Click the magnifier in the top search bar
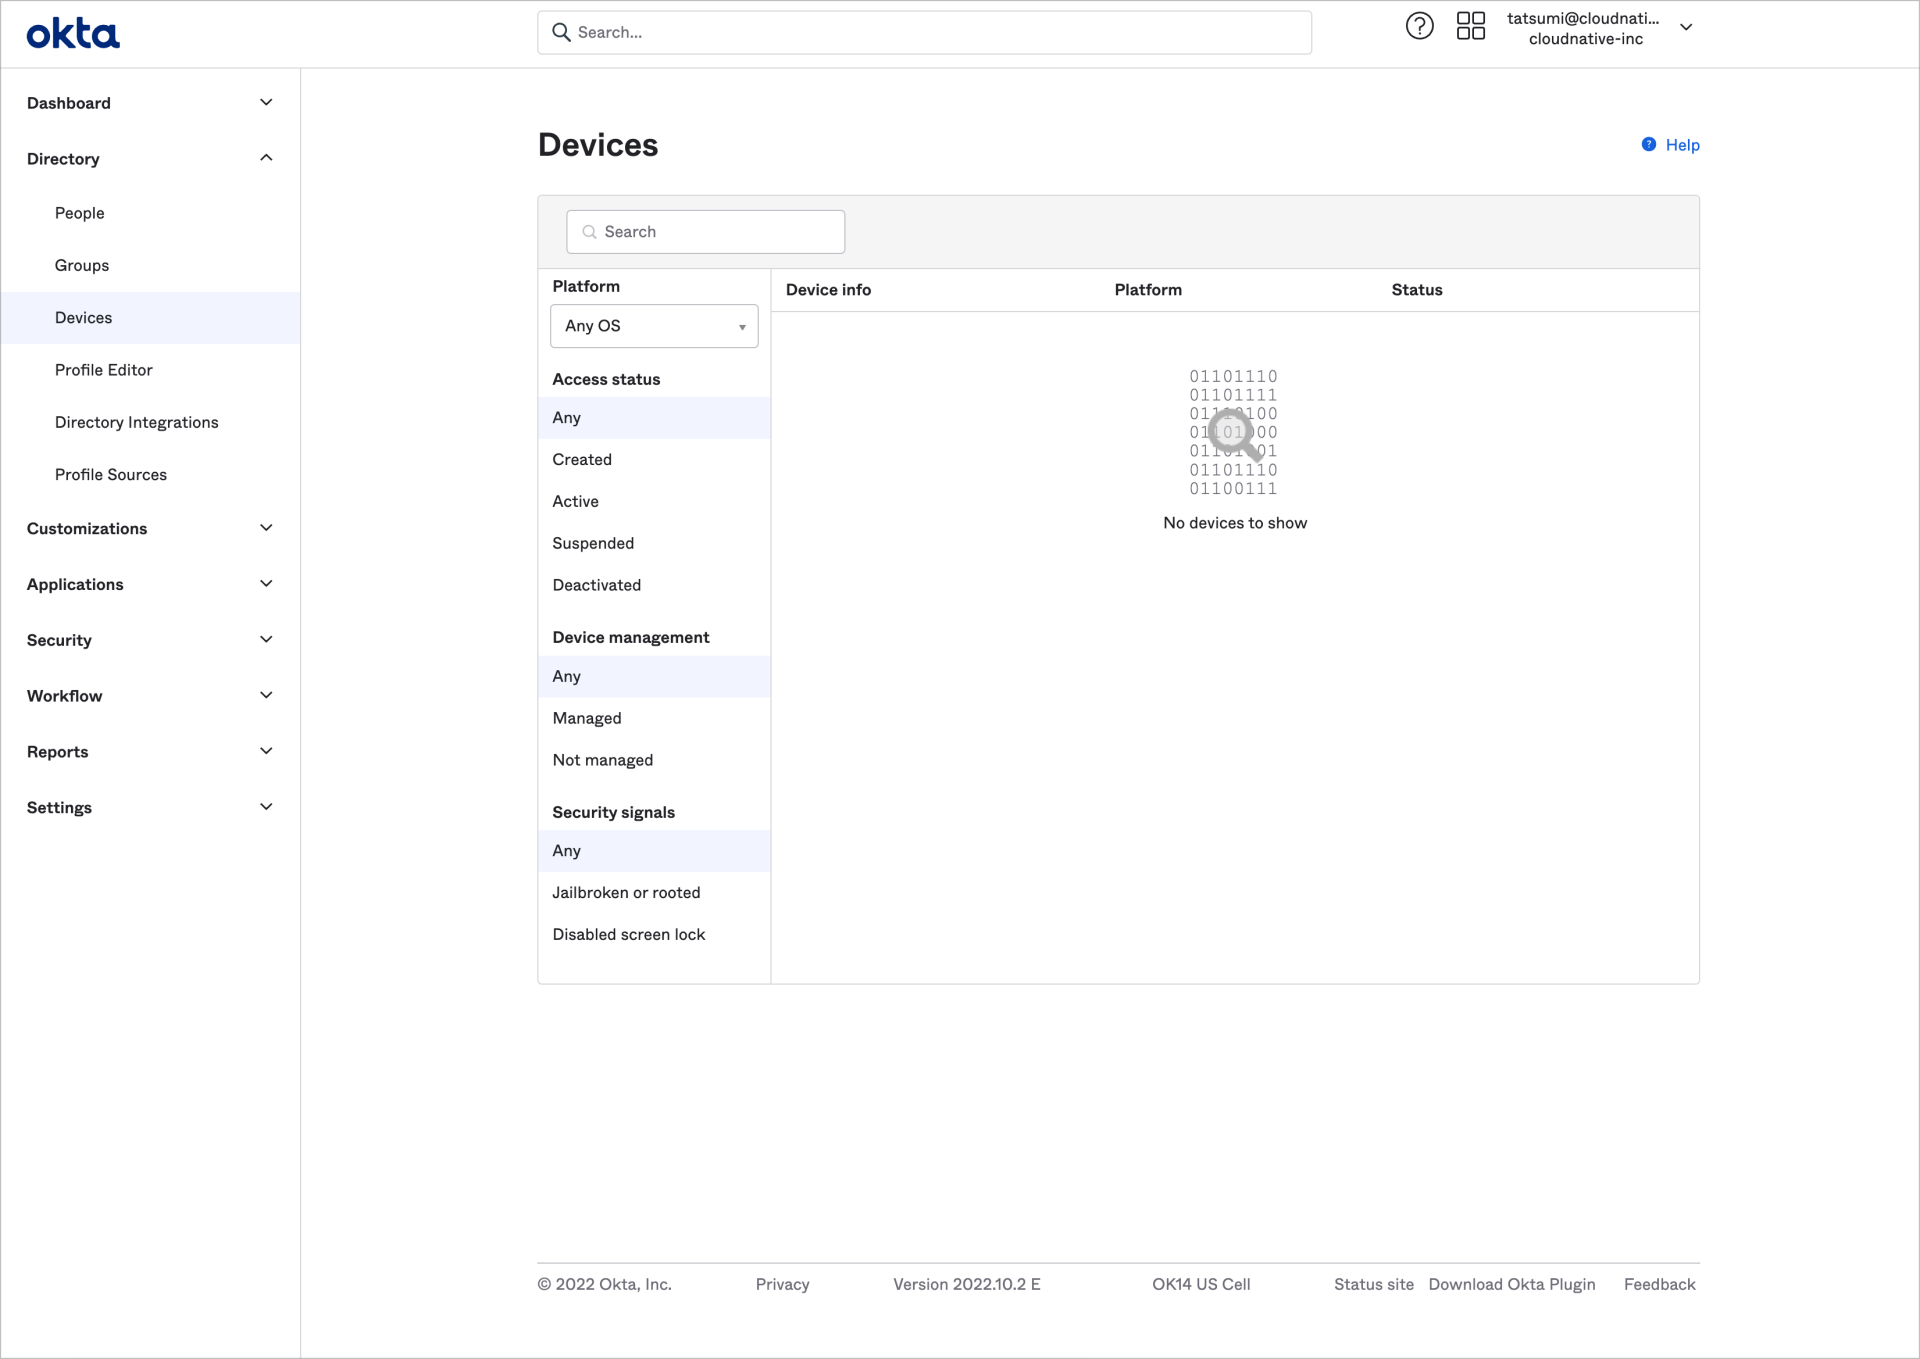This screenshot has height=1359, width=1920. click(x=563, y=32)
